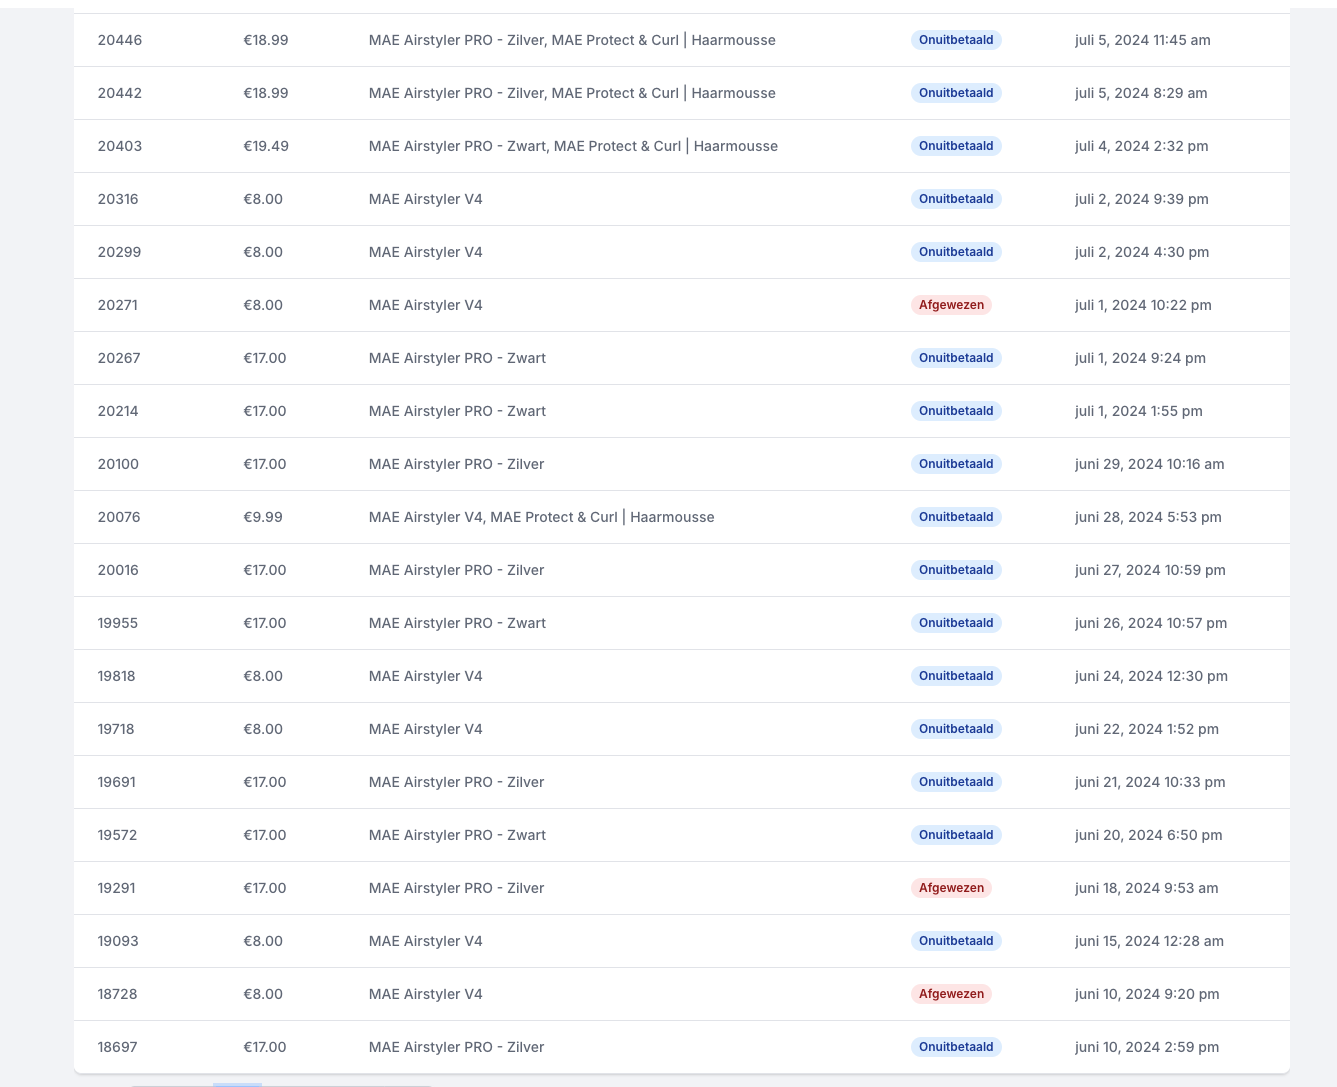This screenshot has height=1087, width=1337.
Task: Click order number 20403
Action: [120, 146]
